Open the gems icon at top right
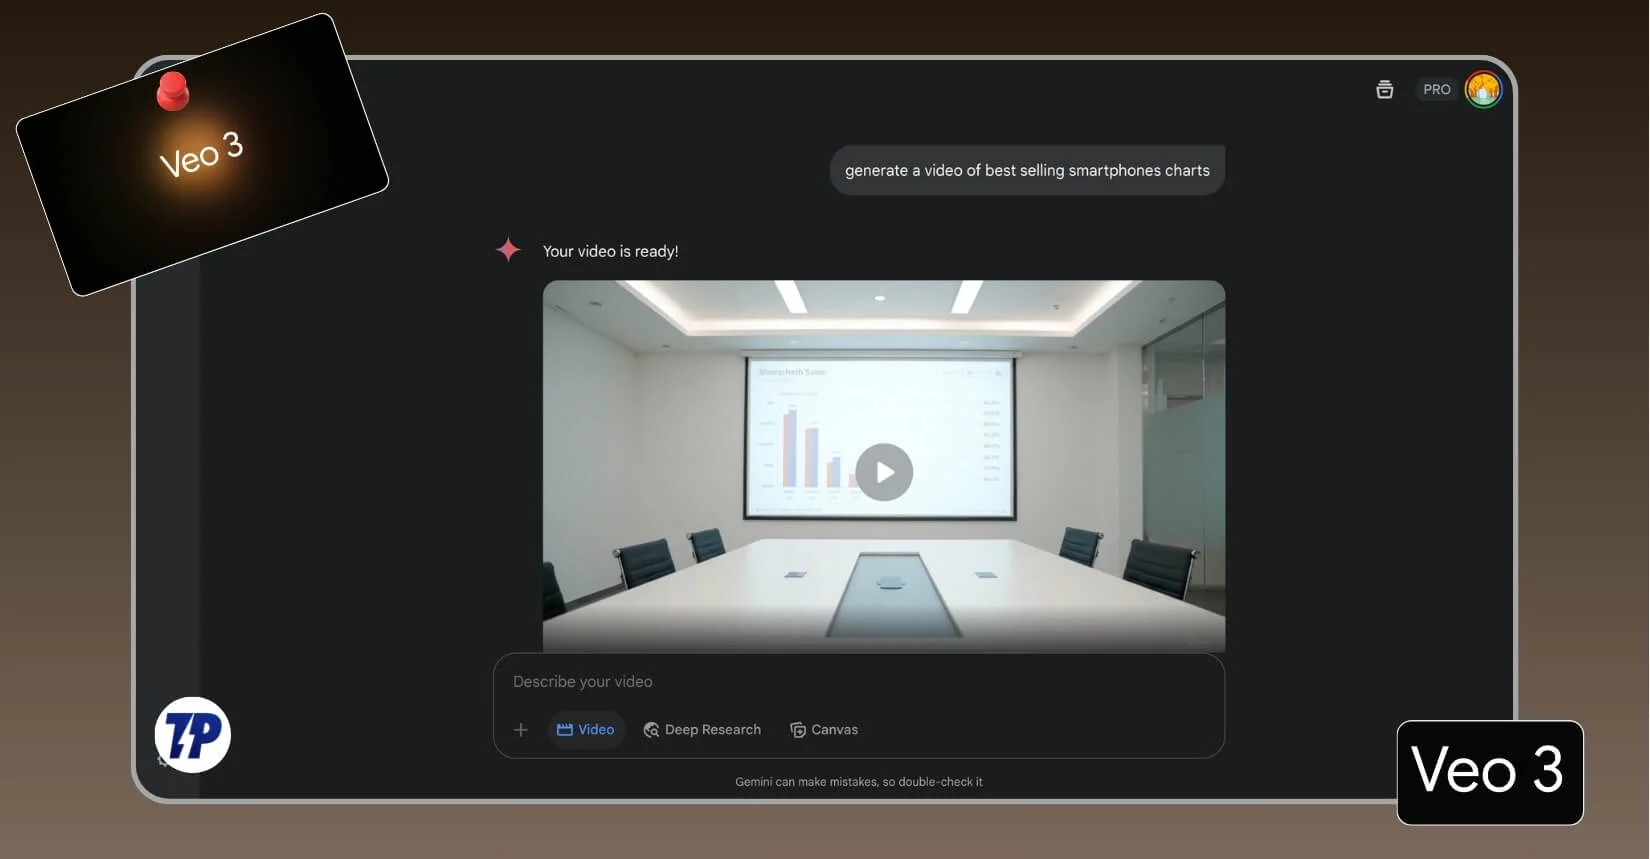Image resolution: width=1650 pixels, height=859 pixels. pyautogui.click(x=1385, y=90)
